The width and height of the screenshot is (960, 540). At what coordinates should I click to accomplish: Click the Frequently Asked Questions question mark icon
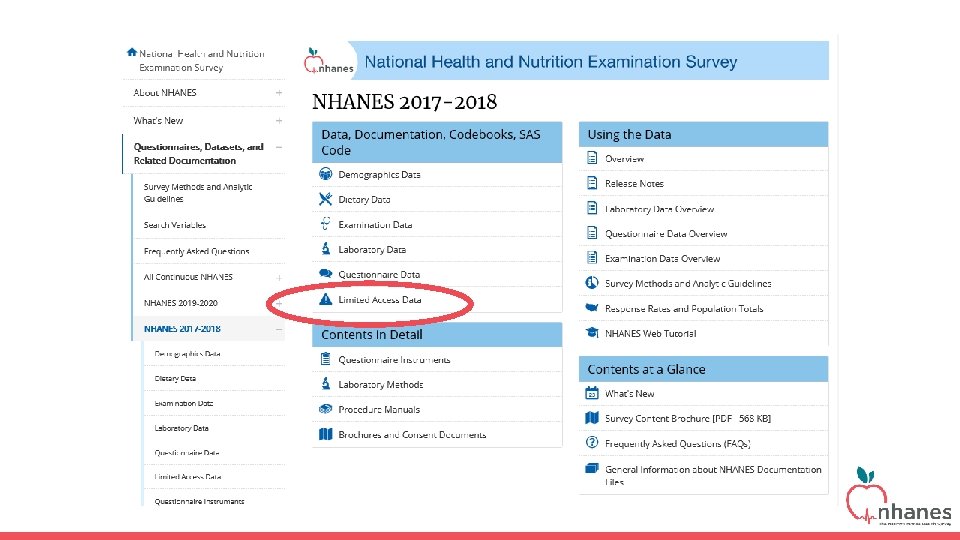[592, 442]
